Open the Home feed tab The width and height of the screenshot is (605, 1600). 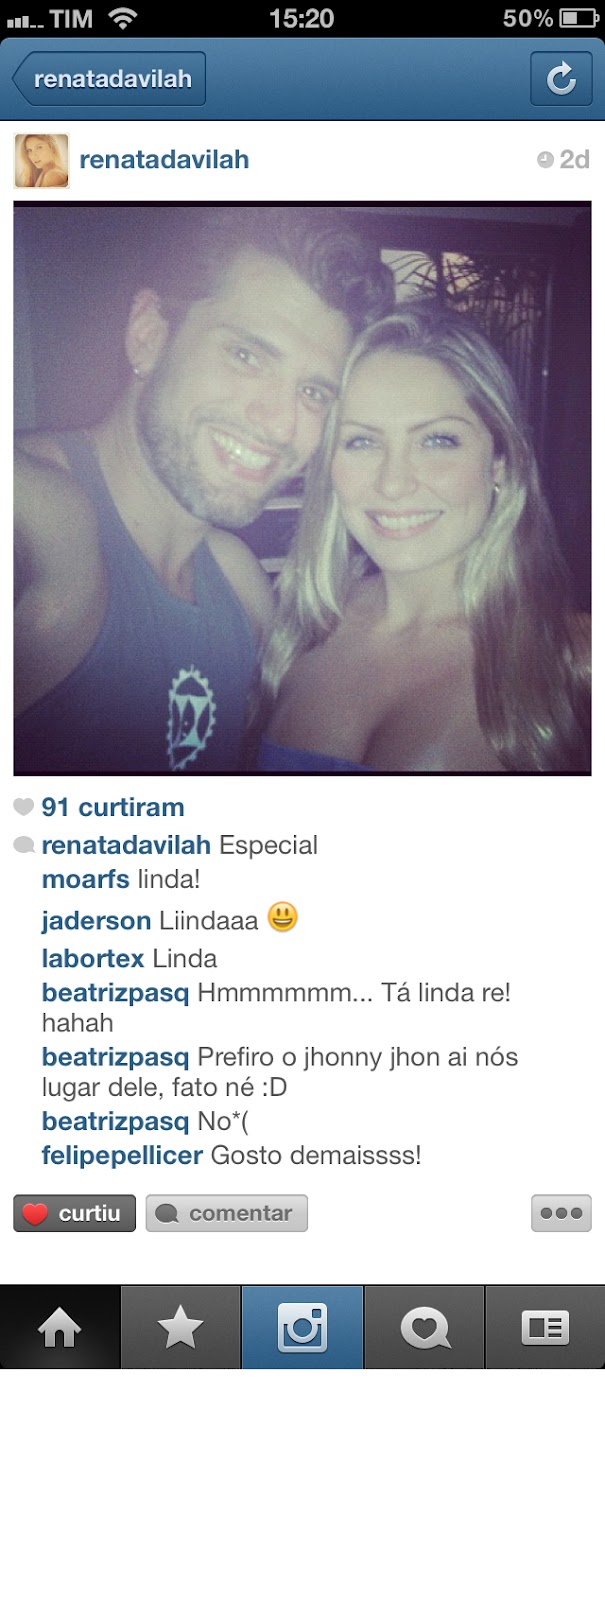pos(60,1327)
